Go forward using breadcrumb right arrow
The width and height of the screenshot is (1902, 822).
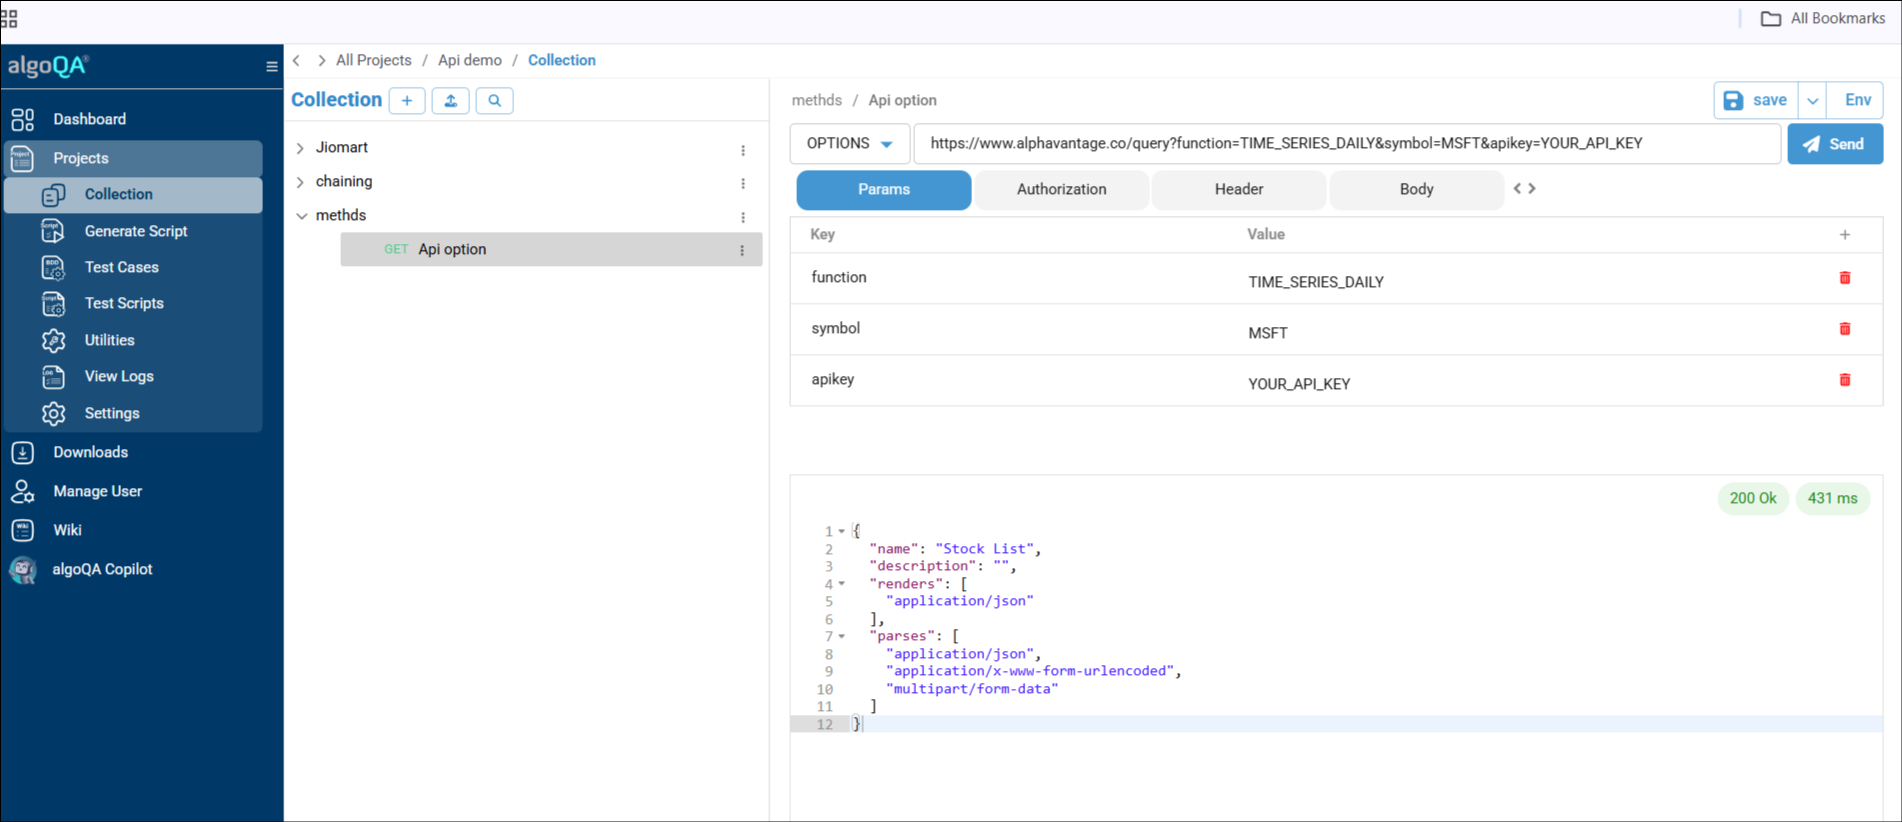[x=321, y=61]
